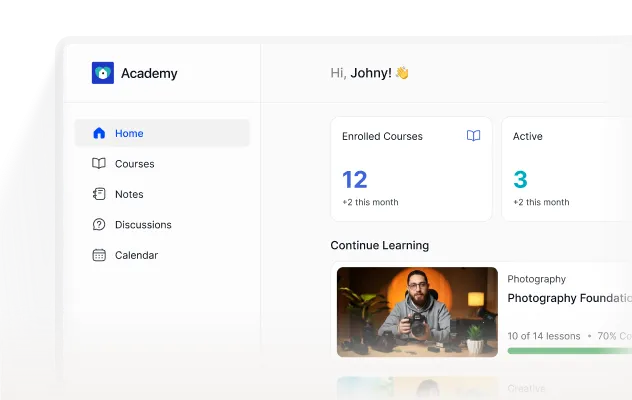Click the waving hand emoji
This screenshot has height=400, width=632.
pos(402,73)
